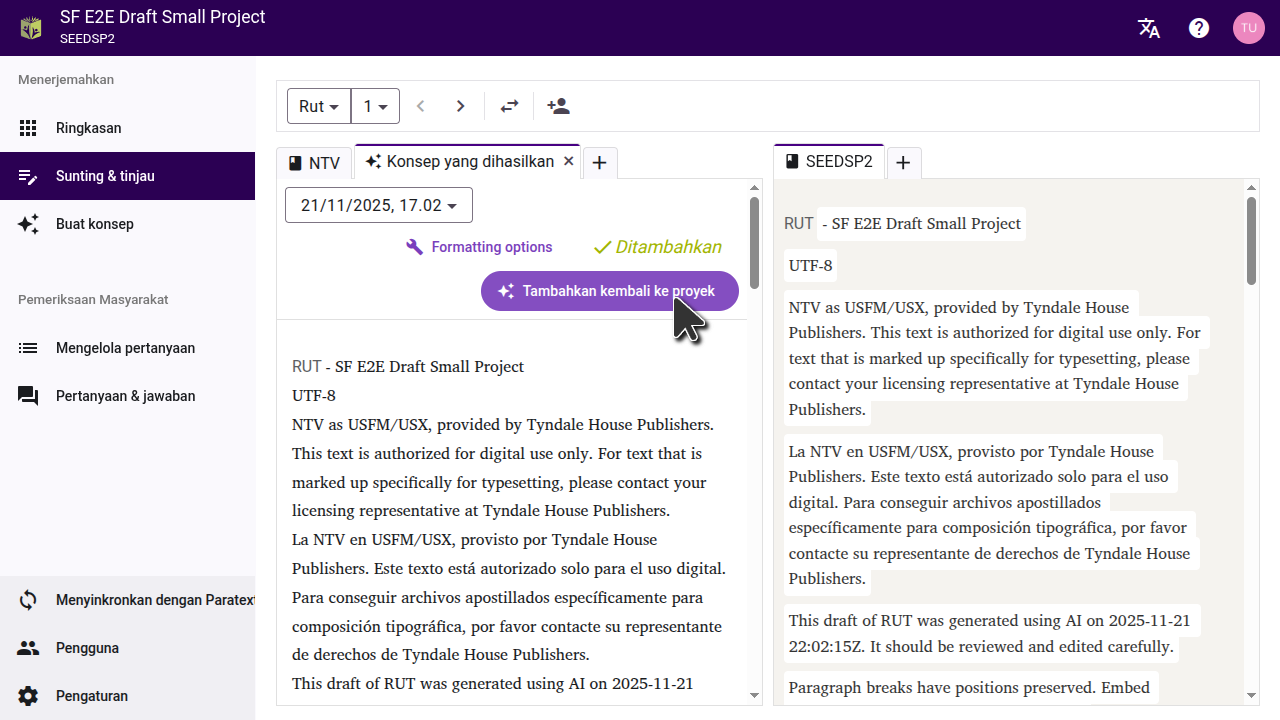Select the SEEDSP2 tab
The image size is (1280, 720).
829,162
